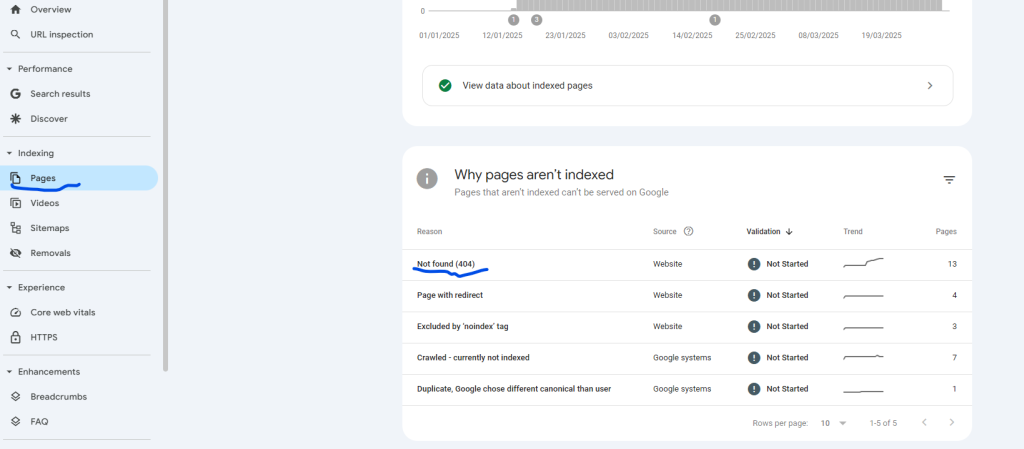
Task: Go to the previous page of table rows
Action: point(924,422)
